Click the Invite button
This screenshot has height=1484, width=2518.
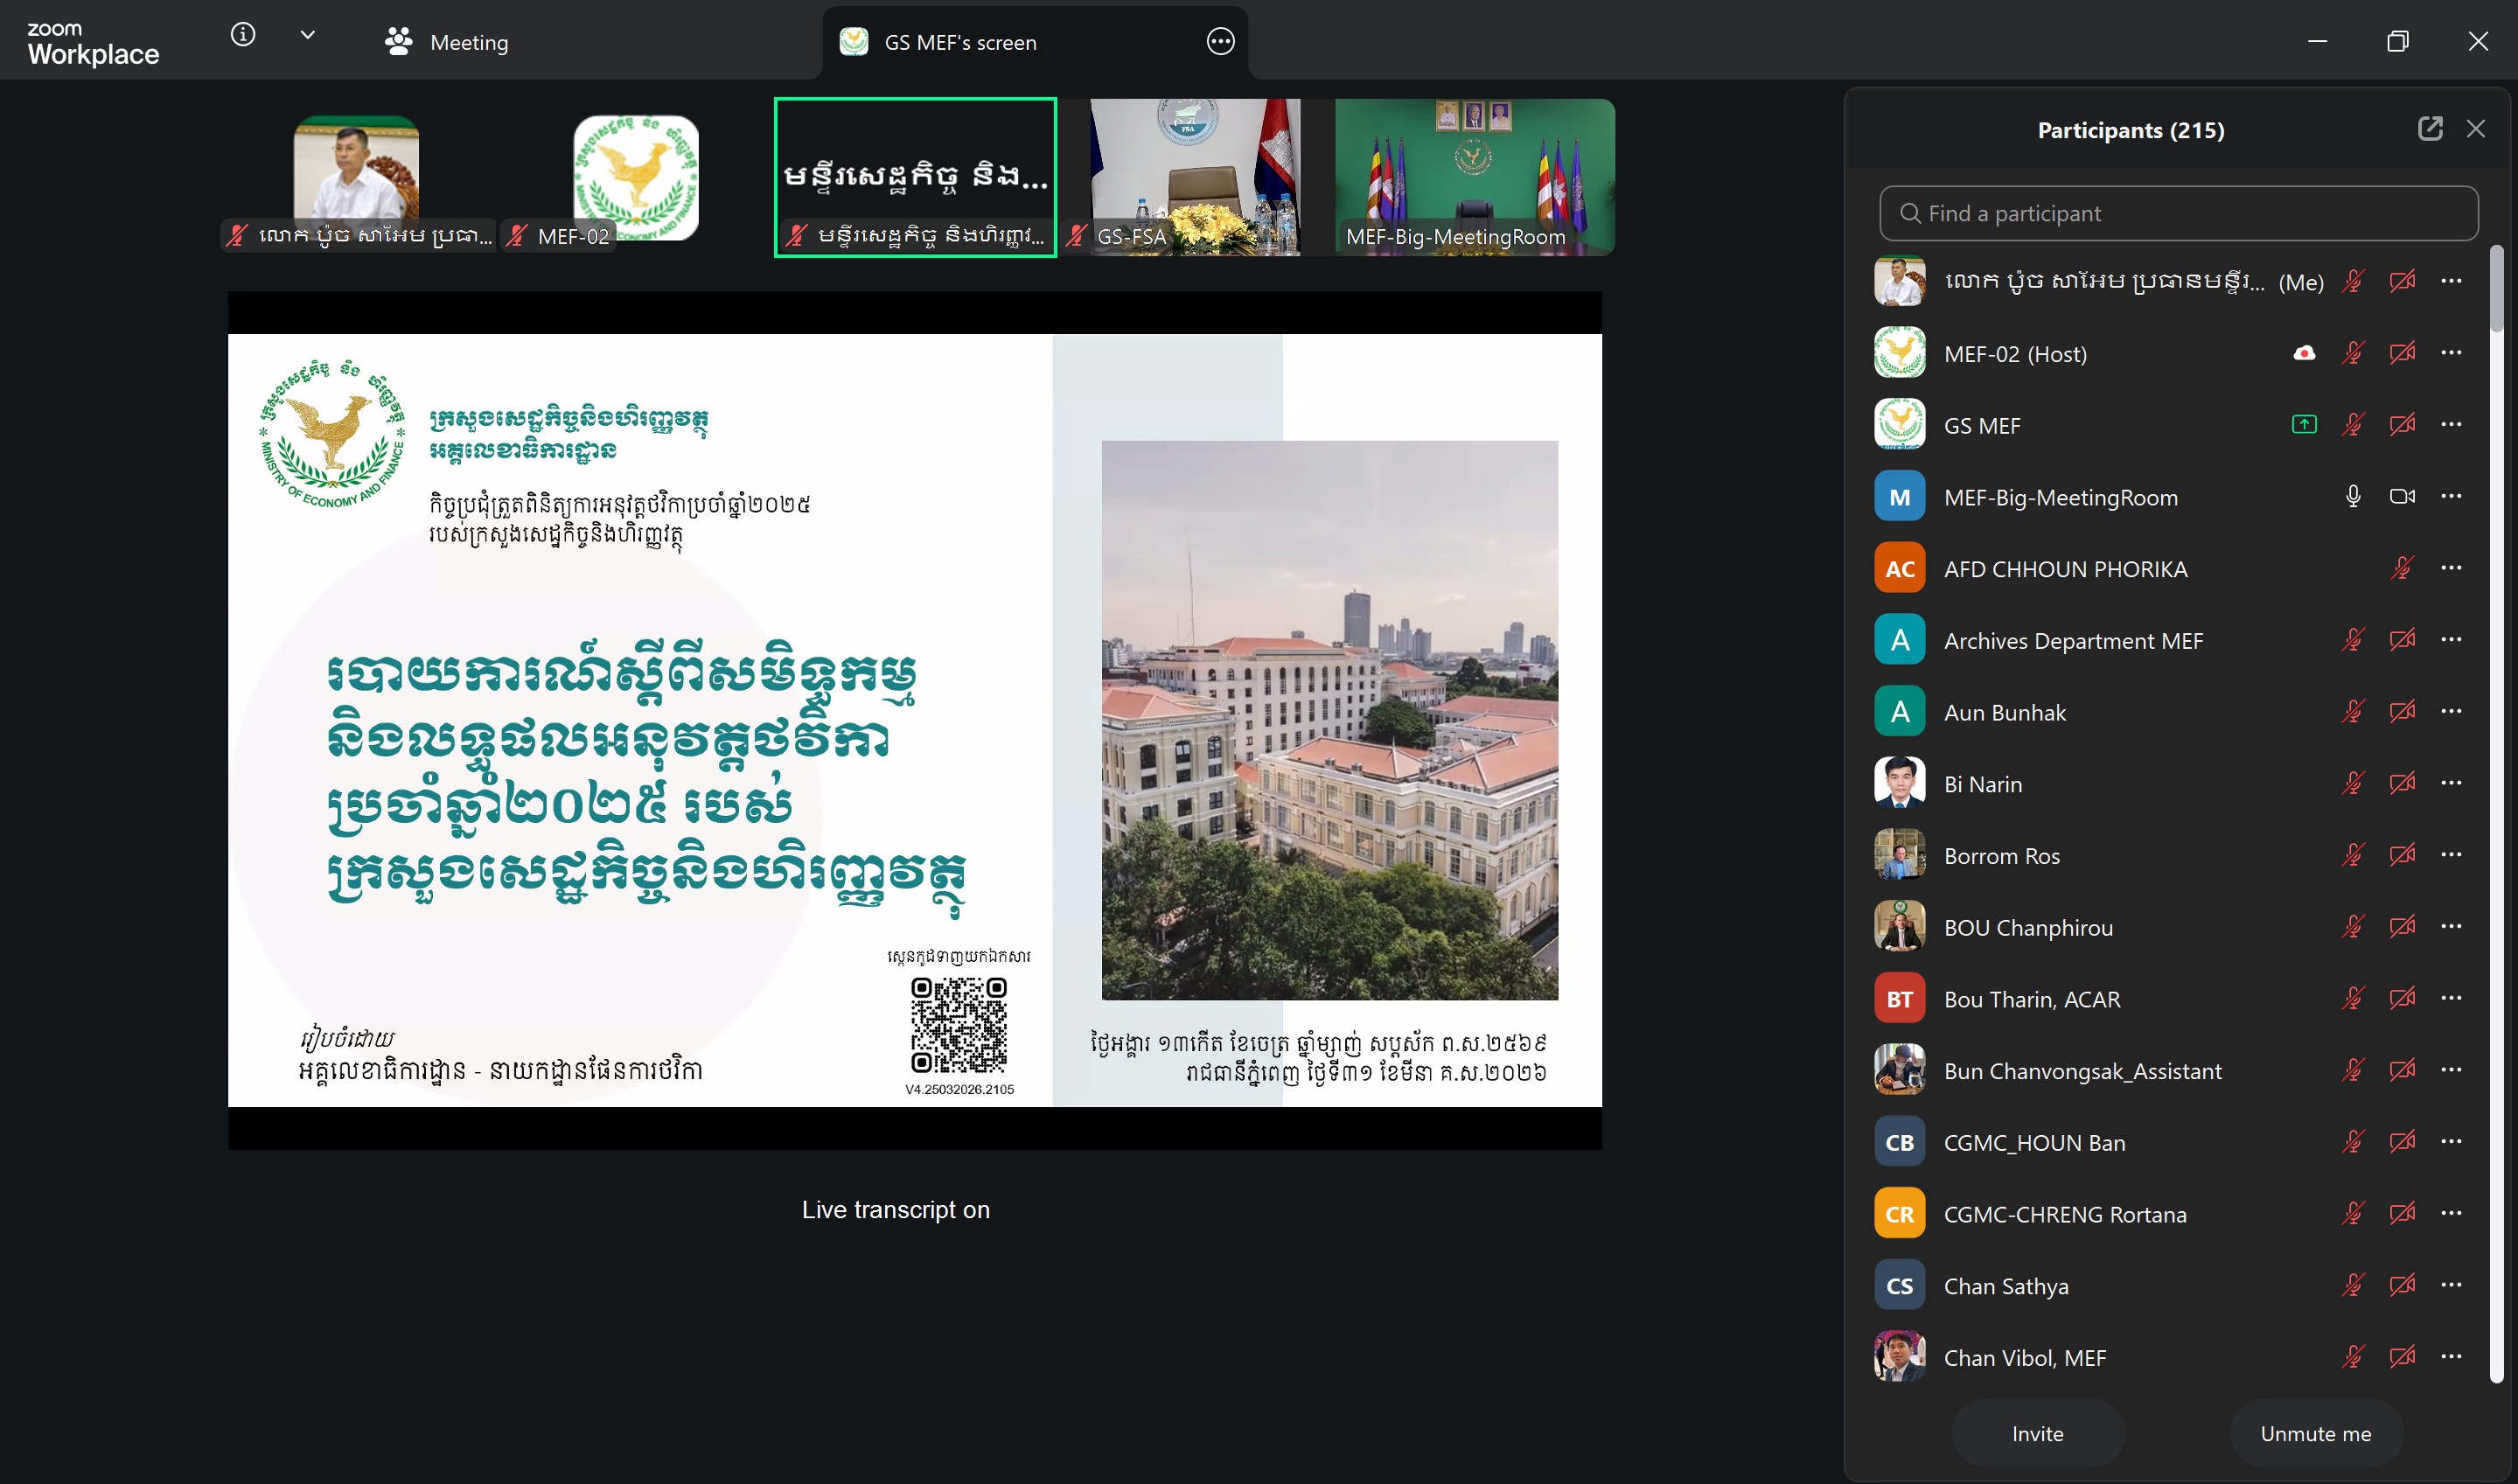click(x=2037, y=1433)
